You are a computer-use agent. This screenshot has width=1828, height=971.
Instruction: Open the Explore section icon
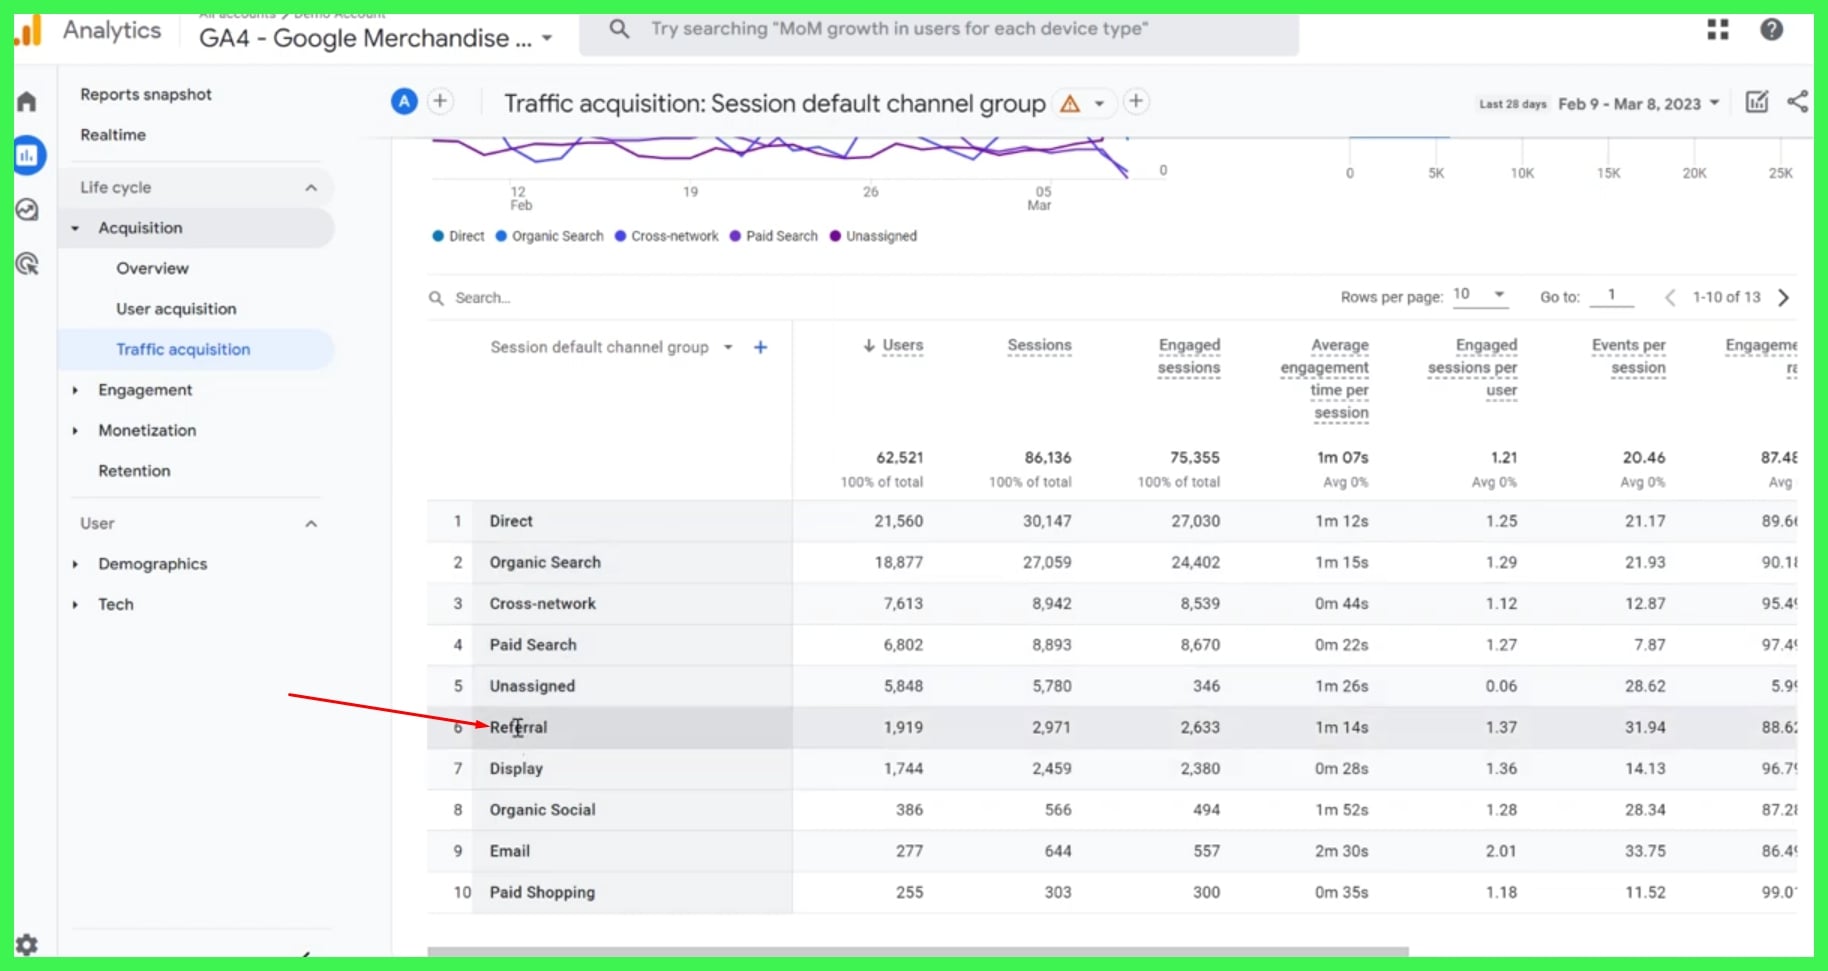[28, 209]
